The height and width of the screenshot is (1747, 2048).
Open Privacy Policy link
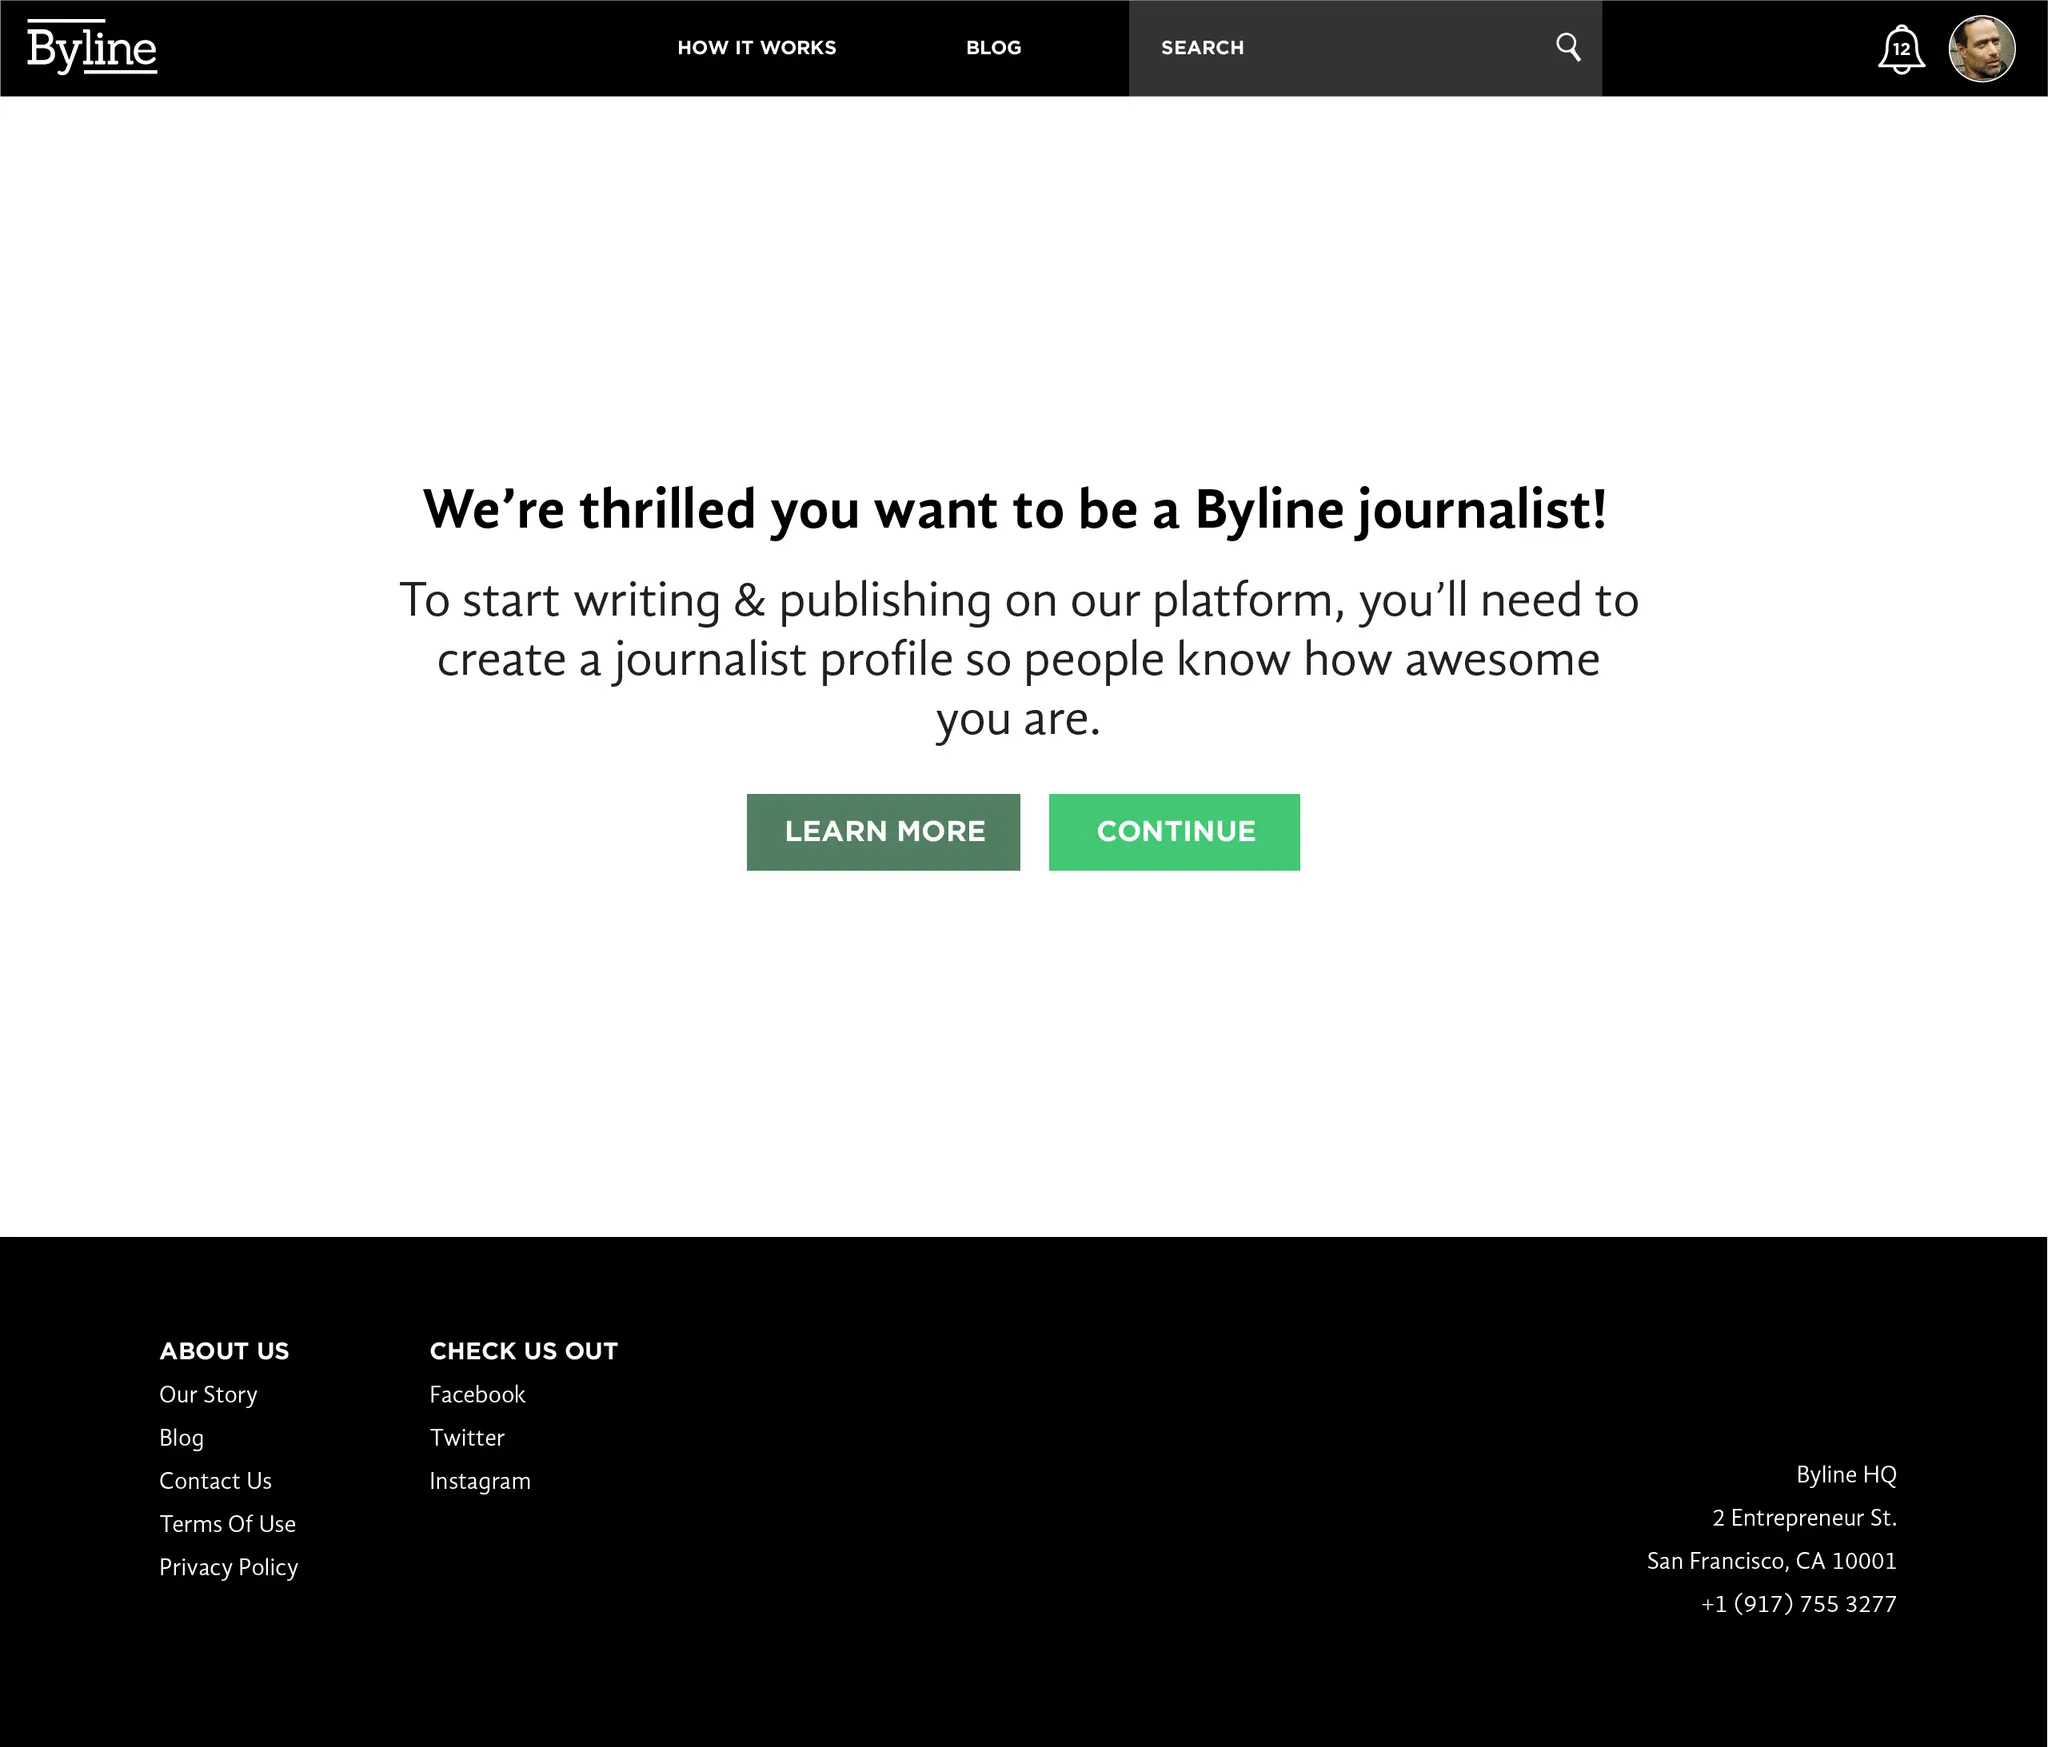tap(228, 1566)
